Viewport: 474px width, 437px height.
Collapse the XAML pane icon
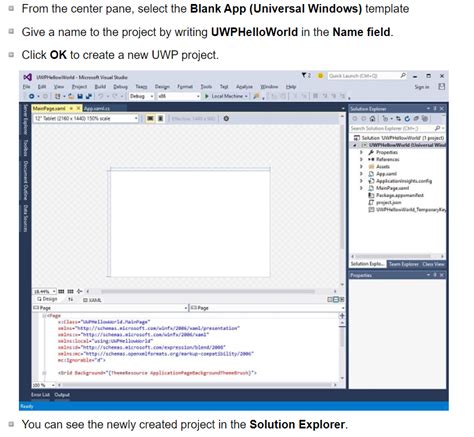(341, 300)
